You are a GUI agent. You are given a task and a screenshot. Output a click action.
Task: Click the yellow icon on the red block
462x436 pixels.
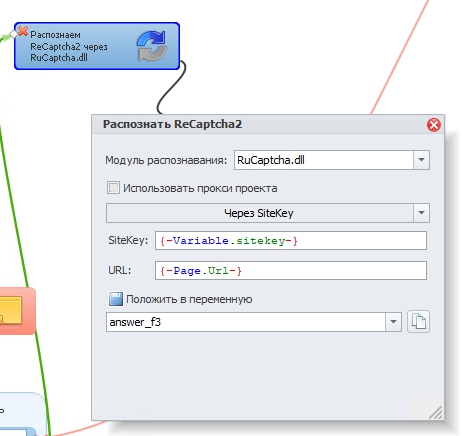[10, 311]
